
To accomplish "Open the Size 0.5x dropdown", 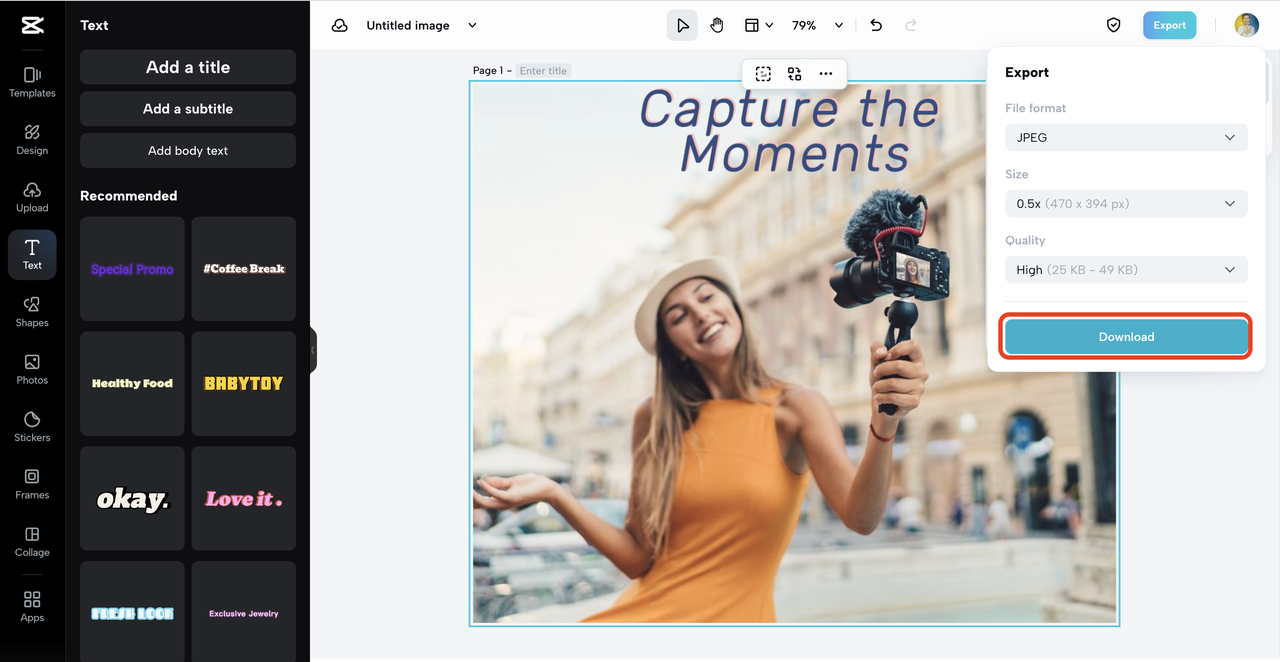I will tap(1126, 203).
